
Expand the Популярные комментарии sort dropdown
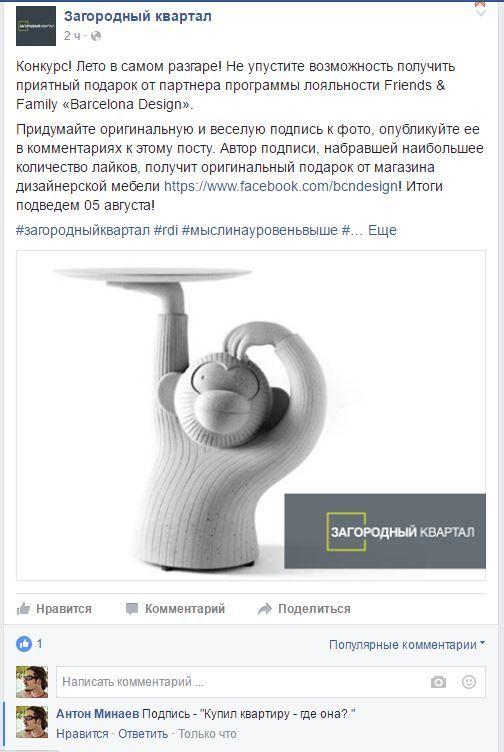click(x=407, y=645)
